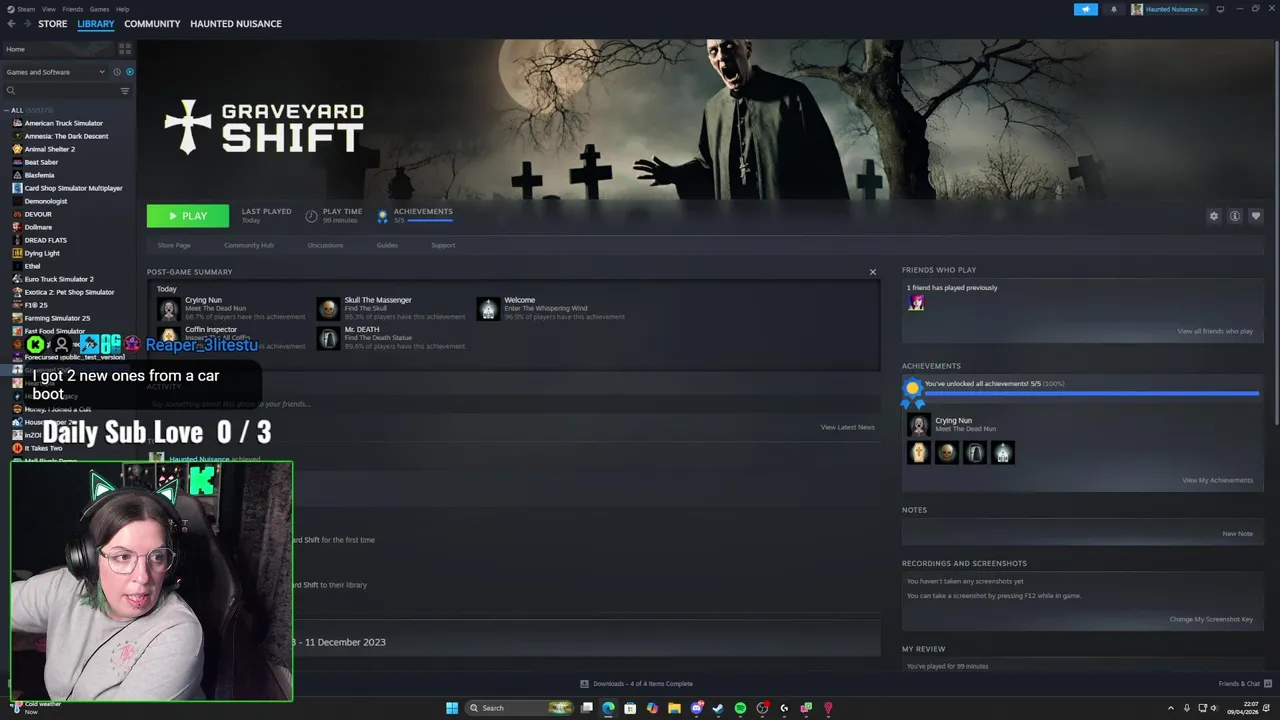
Task: Open the friend avatar under Friends Who Play
Action: (916, 303)
